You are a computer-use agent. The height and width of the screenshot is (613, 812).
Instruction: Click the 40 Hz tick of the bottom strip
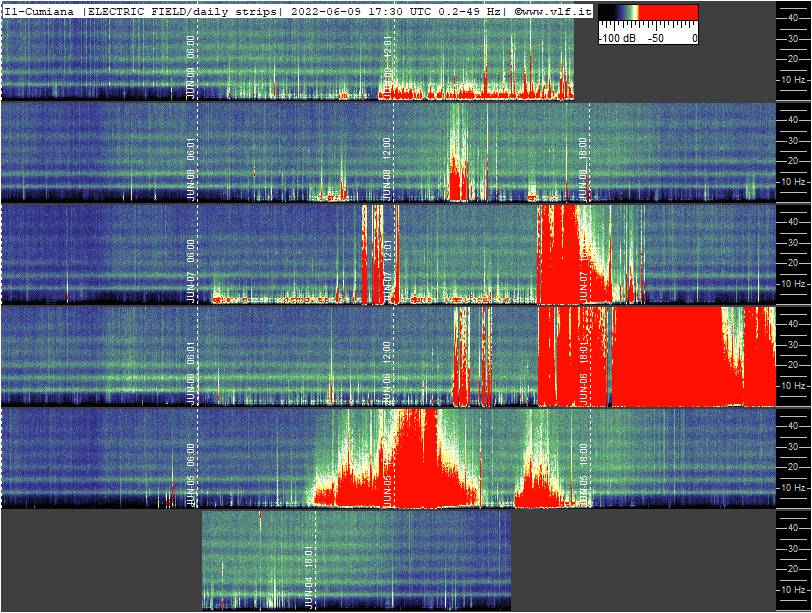click(x=792, y=525)
